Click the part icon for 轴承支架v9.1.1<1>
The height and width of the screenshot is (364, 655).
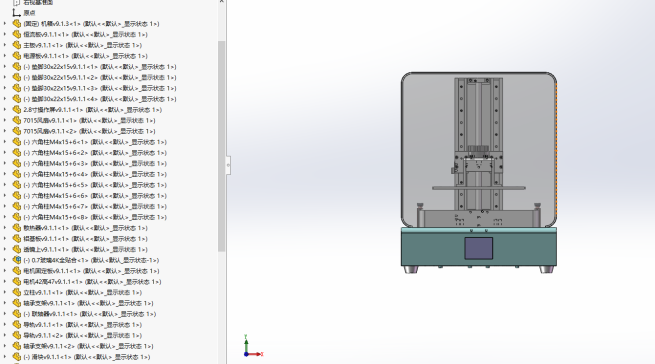[x=17, y=303]
